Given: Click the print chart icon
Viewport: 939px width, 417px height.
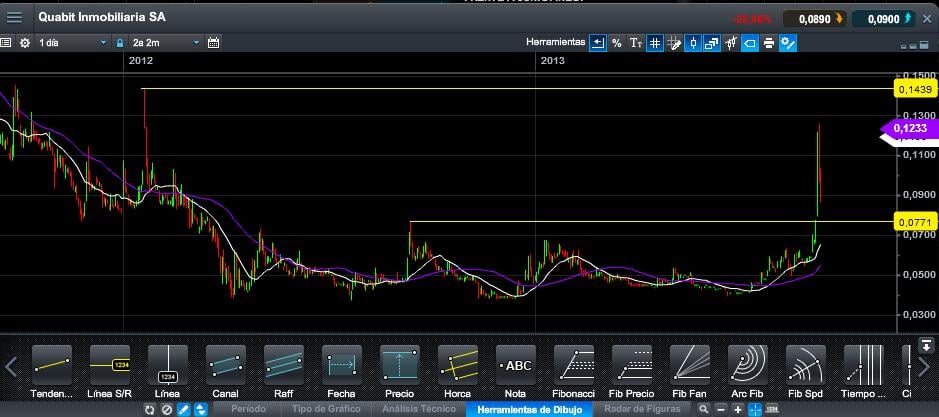Looking at the screenshot, I should point(768,43).
